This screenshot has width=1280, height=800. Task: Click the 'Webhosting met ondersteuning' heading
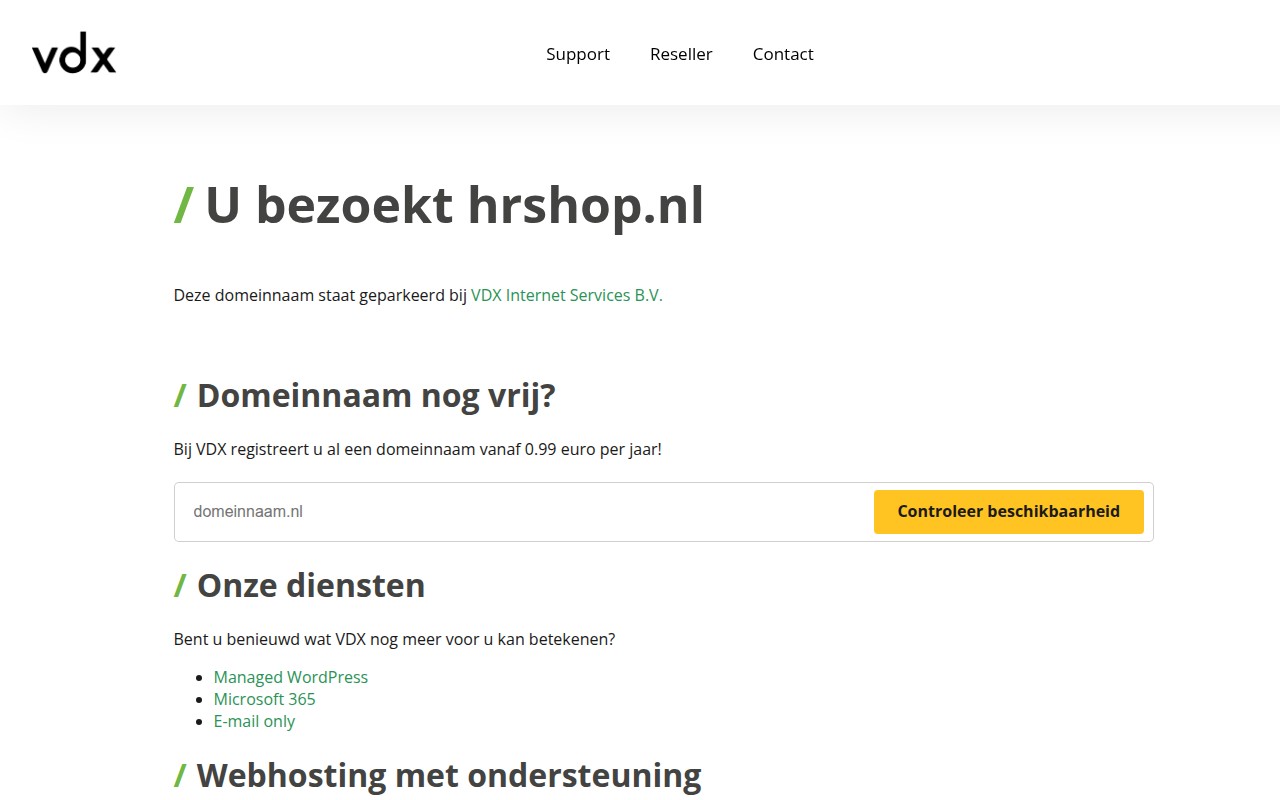438,775
